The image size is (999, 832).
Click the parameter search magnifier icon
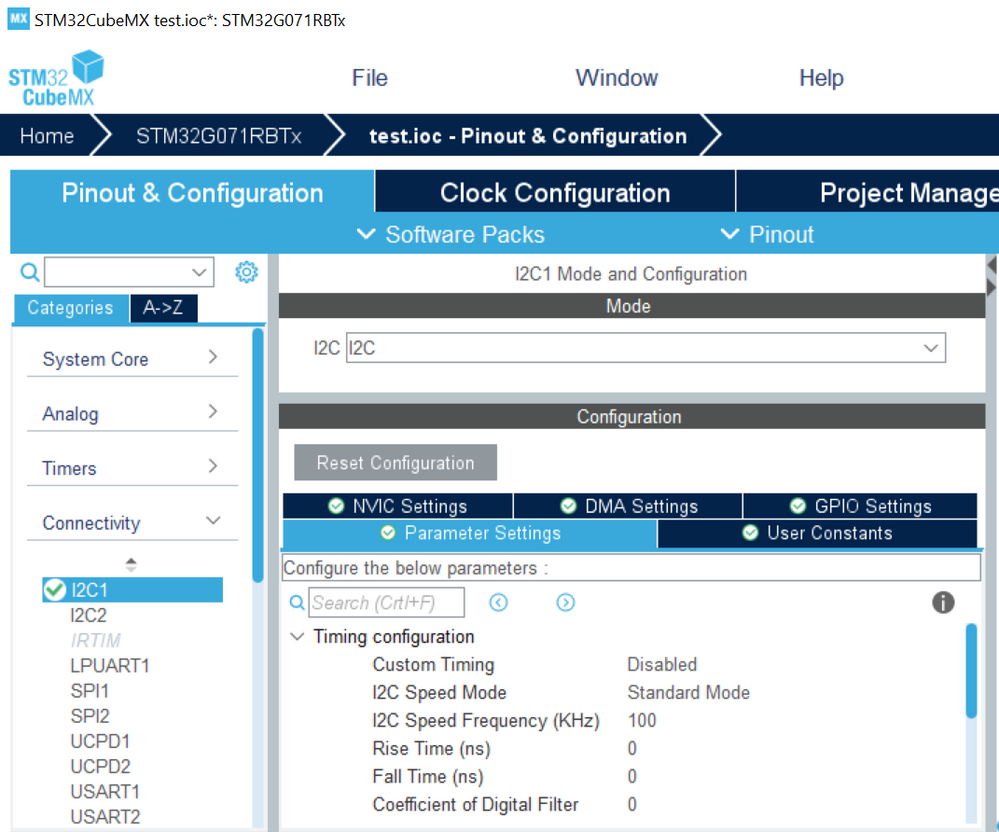pyautogui.click(x=297, y=602)
